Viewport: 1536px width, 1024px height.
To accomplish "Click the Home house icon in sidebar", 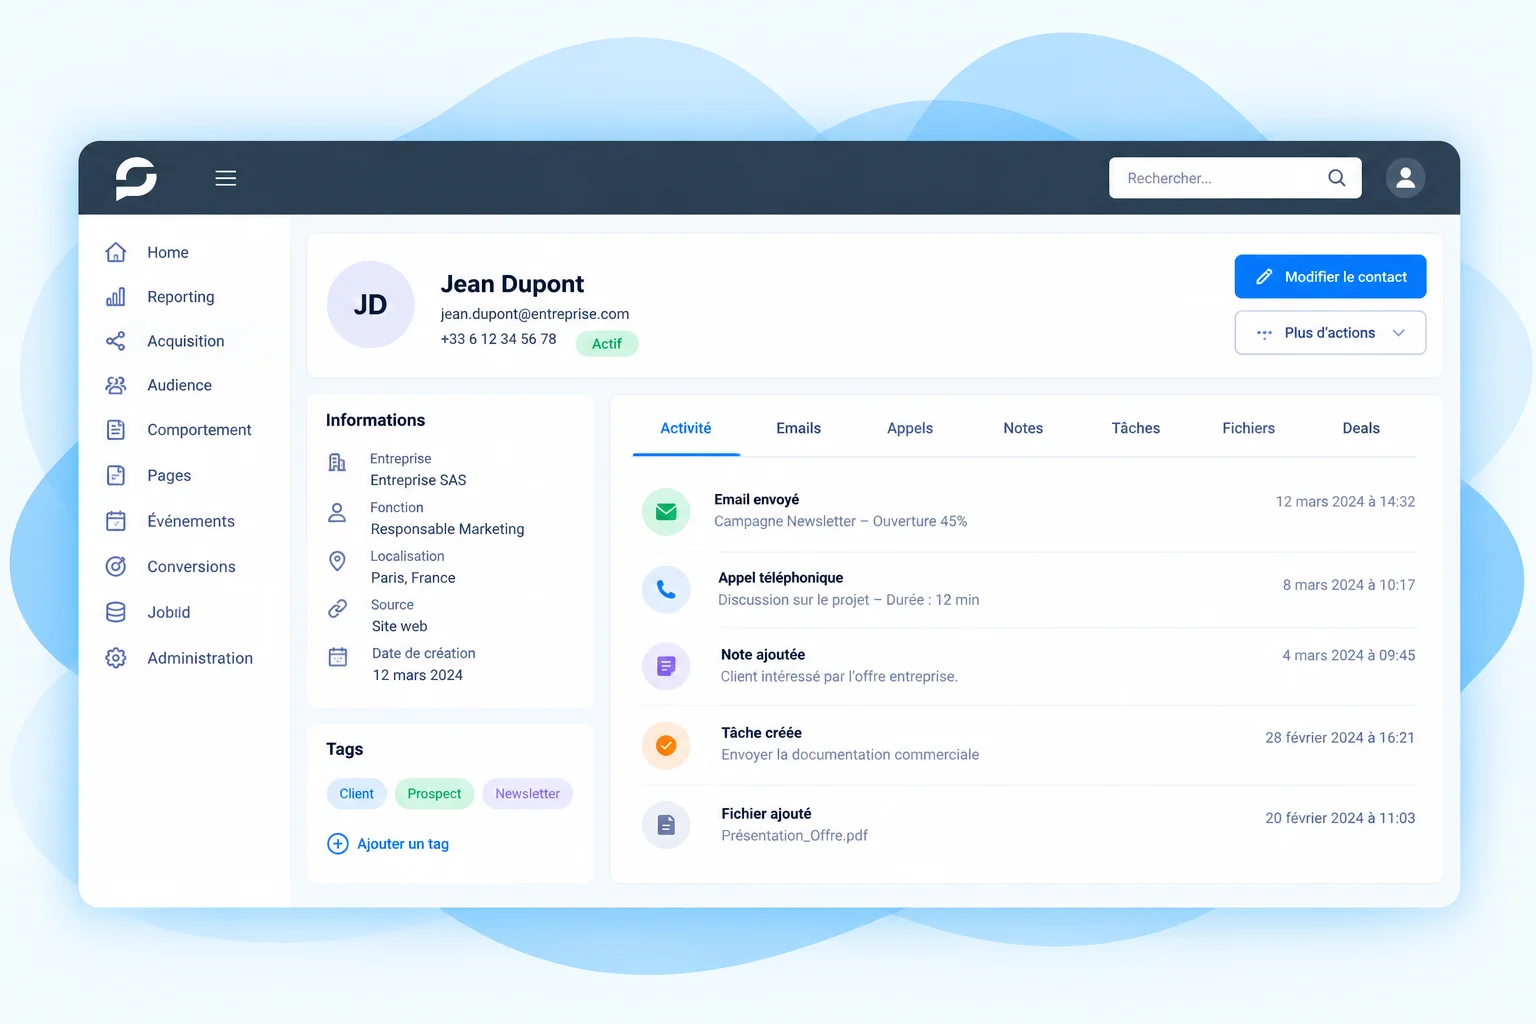I will (116, 252).
